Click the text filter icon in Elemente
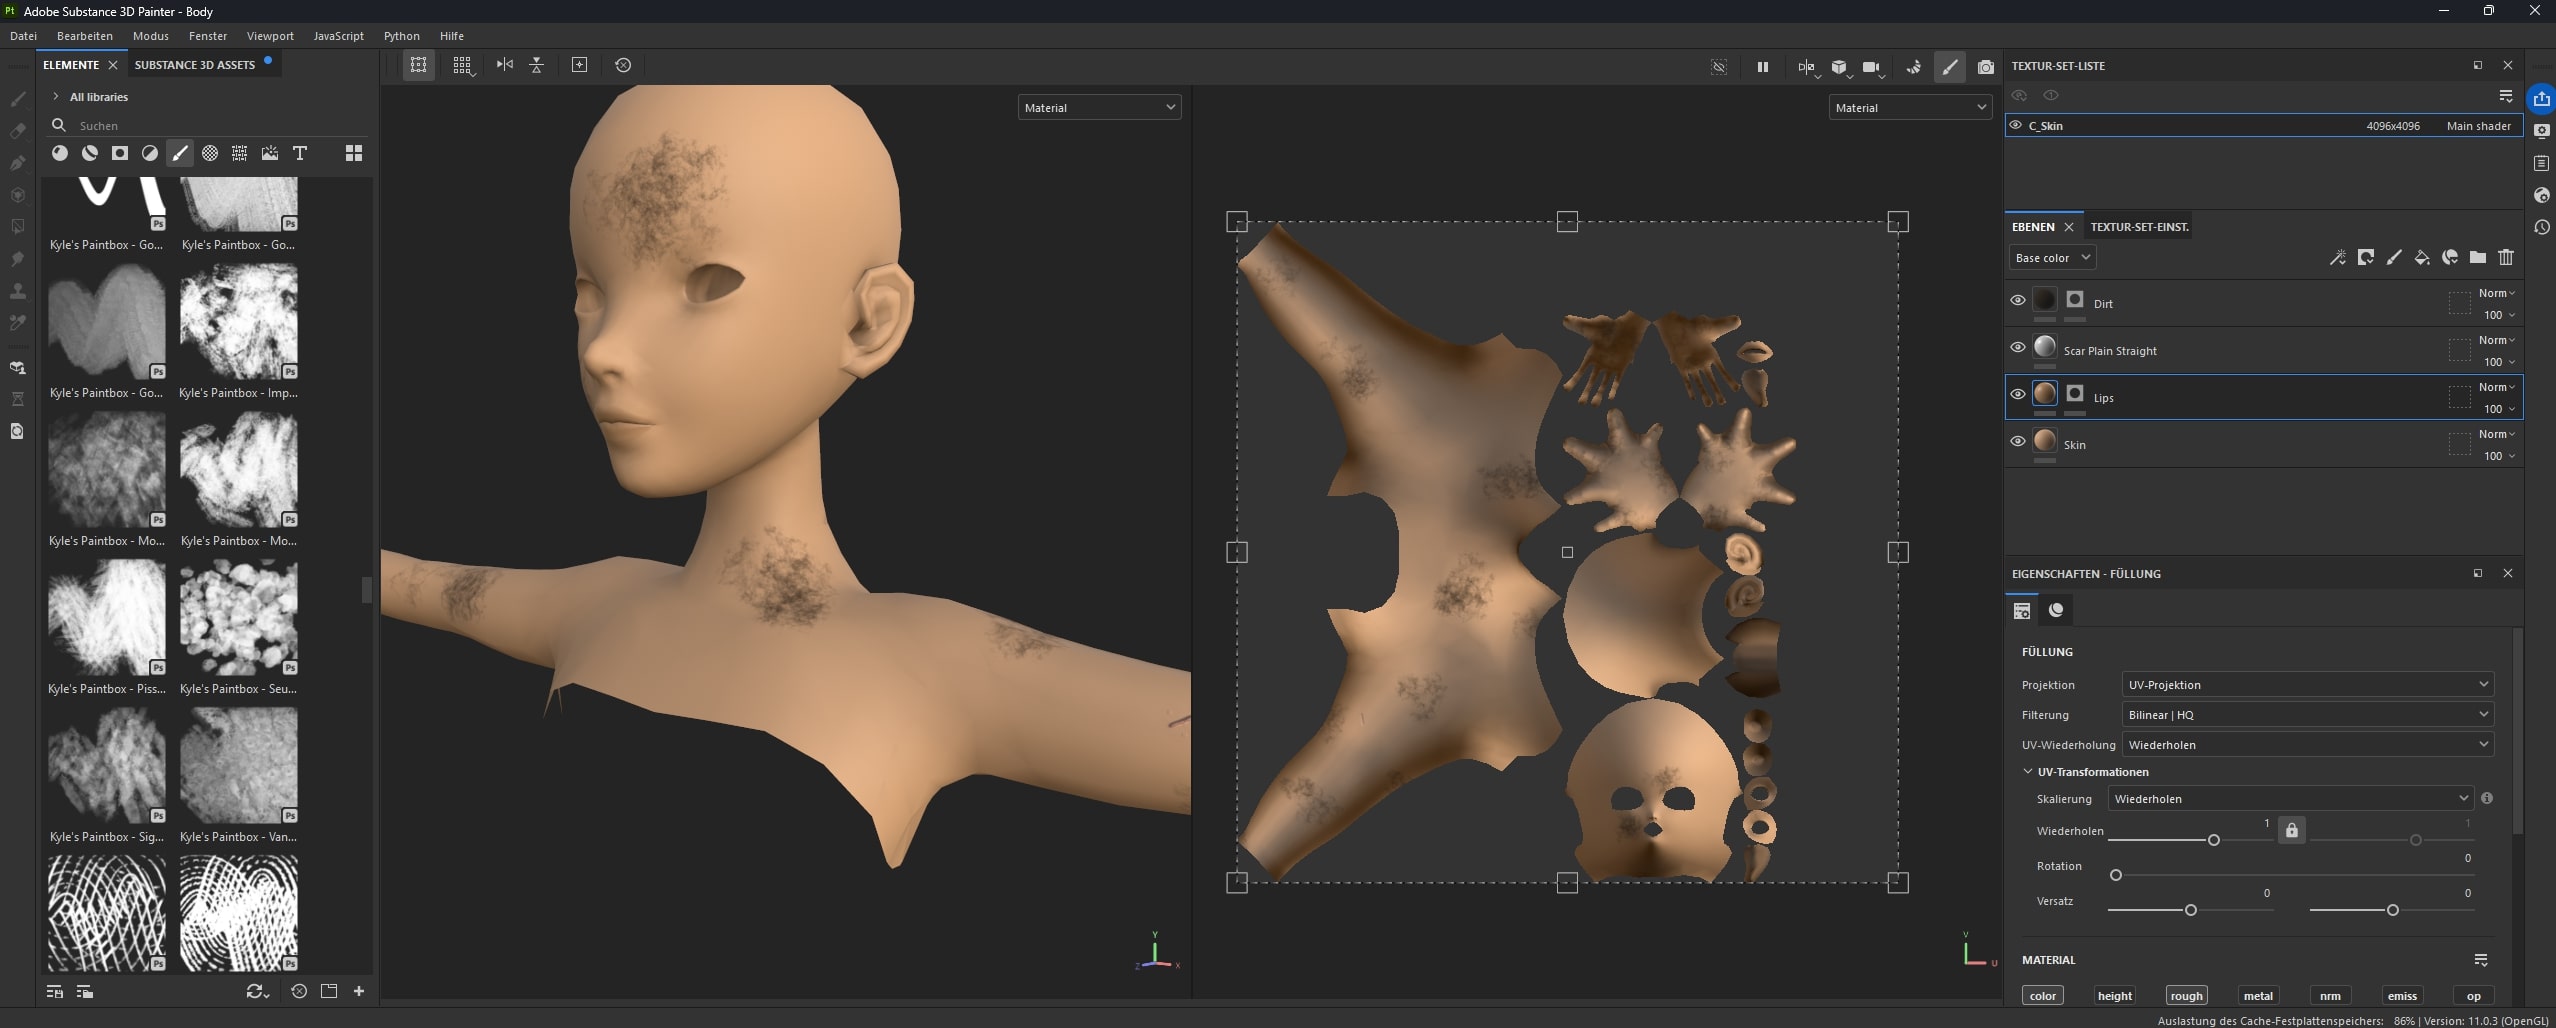The image size is (2556, 1028). pos(299,153)
